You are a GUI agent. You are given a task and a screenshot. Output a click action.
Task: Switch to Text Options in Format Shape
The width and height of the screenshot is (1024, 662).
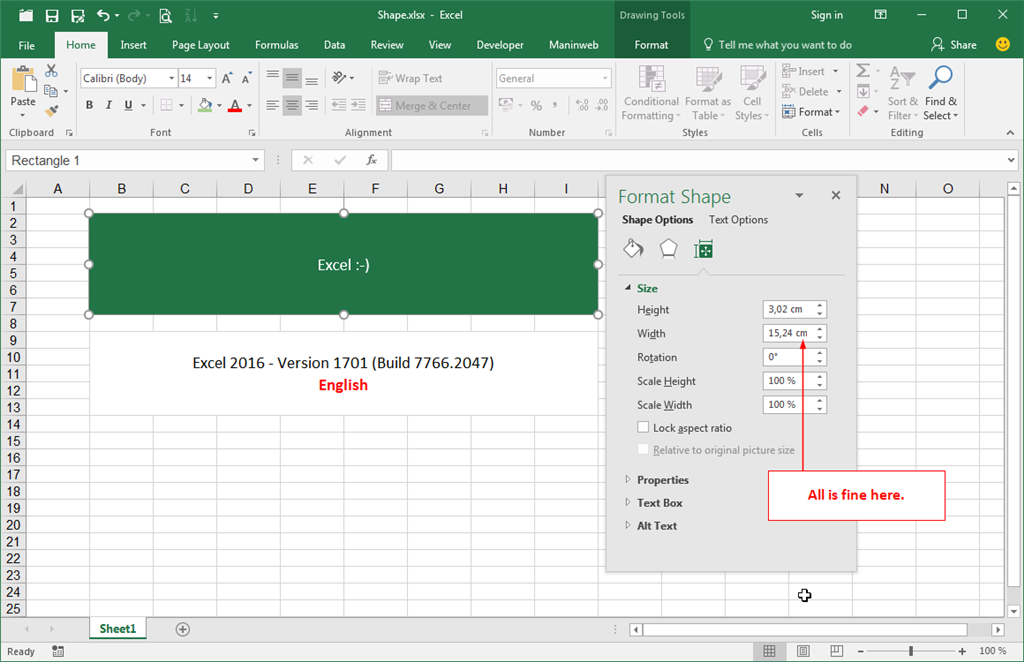coord(738,219)
